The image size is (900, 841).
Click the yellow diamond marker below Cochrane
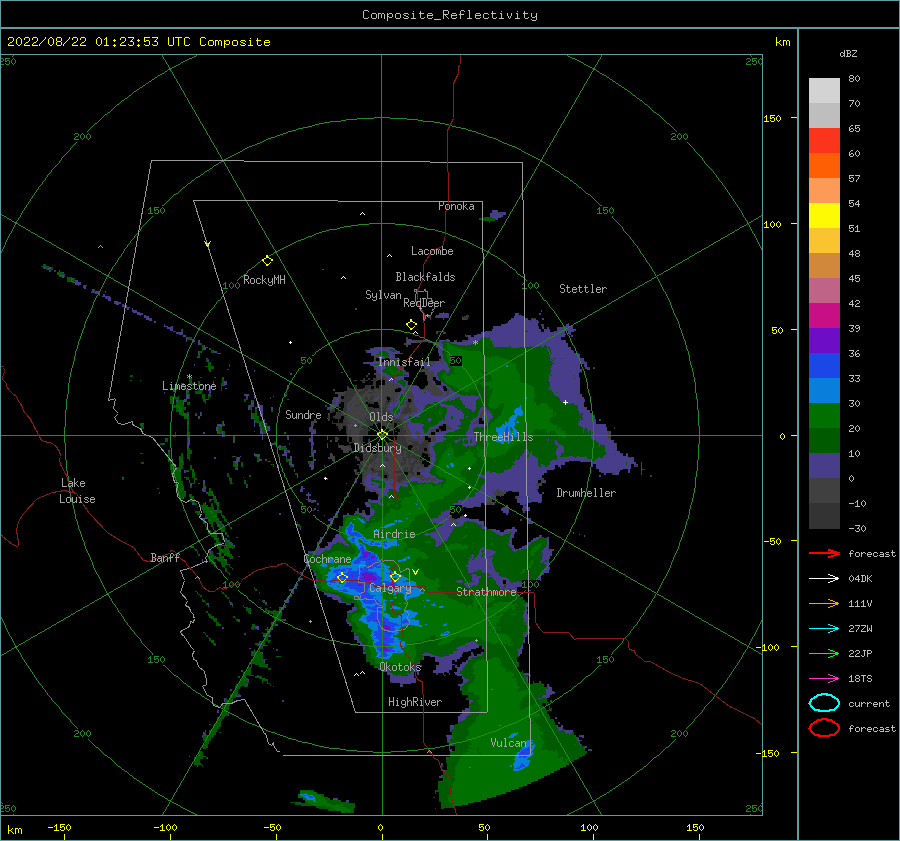coord(342,578)
